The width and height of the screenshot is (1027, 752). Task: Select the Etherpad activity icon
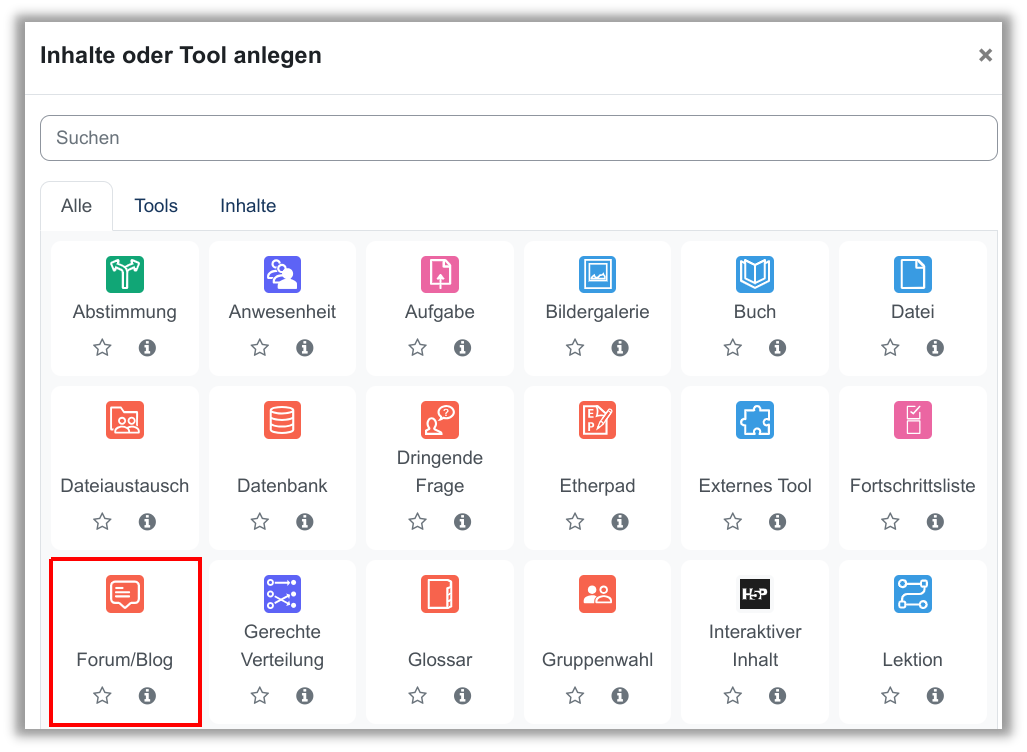point(597,420)
